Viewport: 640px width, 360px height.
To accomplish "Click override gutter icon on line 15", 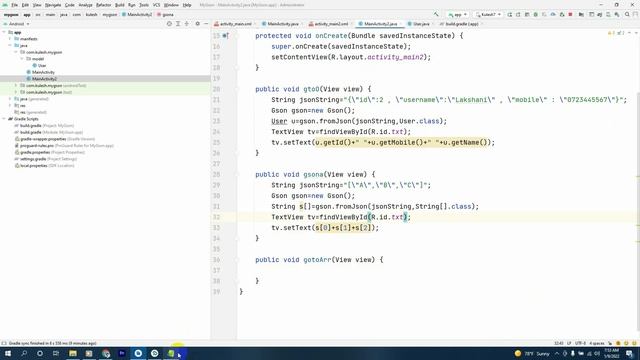I will 225,36.
